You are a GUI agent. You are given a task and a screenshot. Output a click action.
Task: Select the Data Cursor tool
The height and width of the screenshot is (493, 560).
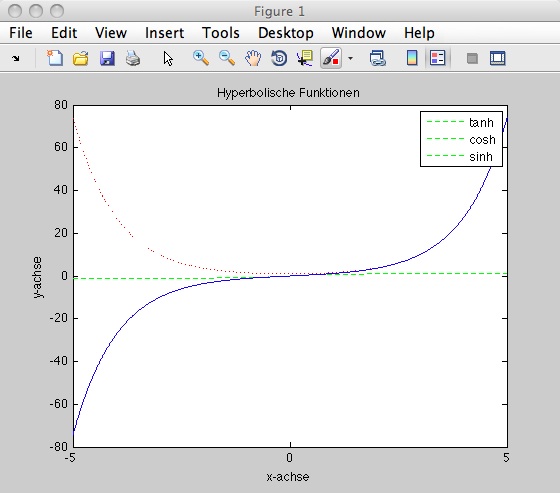click(305, 58)
